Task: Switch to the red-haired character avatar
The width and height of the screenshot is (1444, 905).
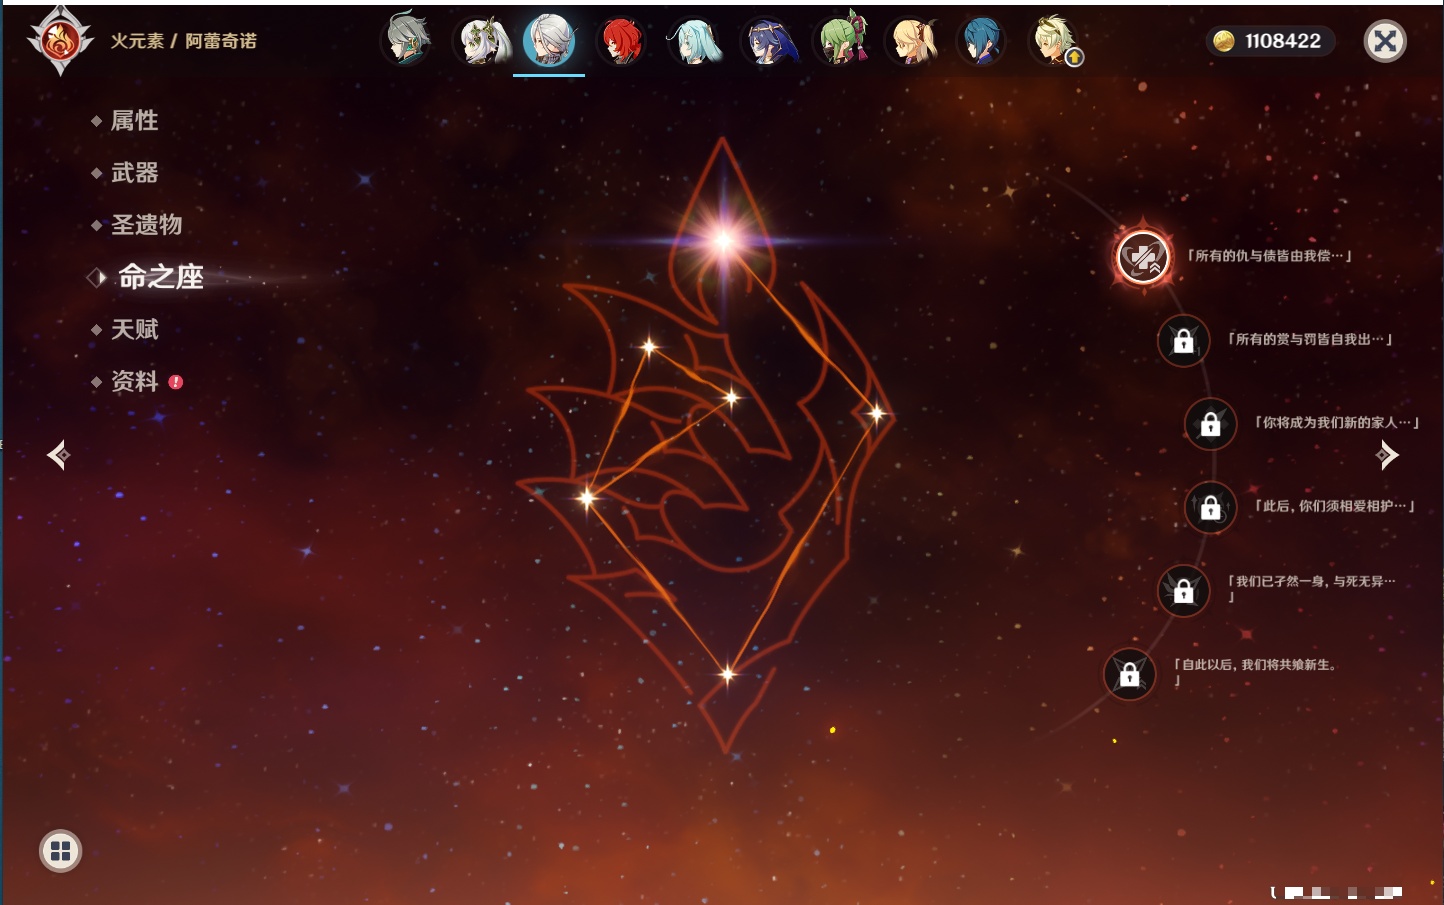Action: [621, 41]
